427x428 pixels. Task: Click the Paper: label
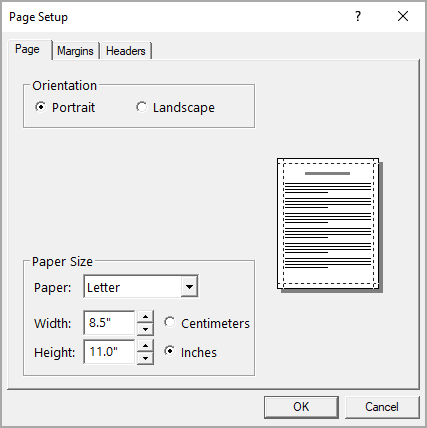click(53, 287)
